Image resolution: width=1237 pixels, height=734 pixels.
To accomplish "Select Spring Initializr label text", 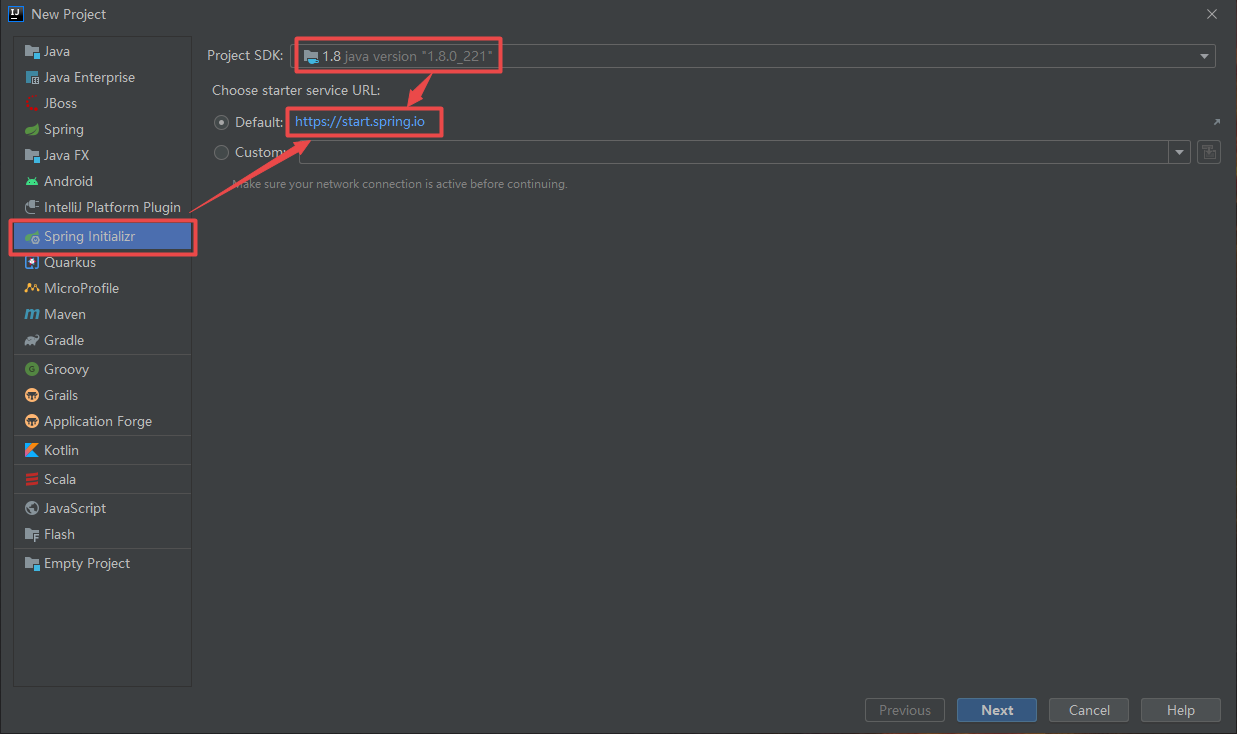I will pos(89,237).
